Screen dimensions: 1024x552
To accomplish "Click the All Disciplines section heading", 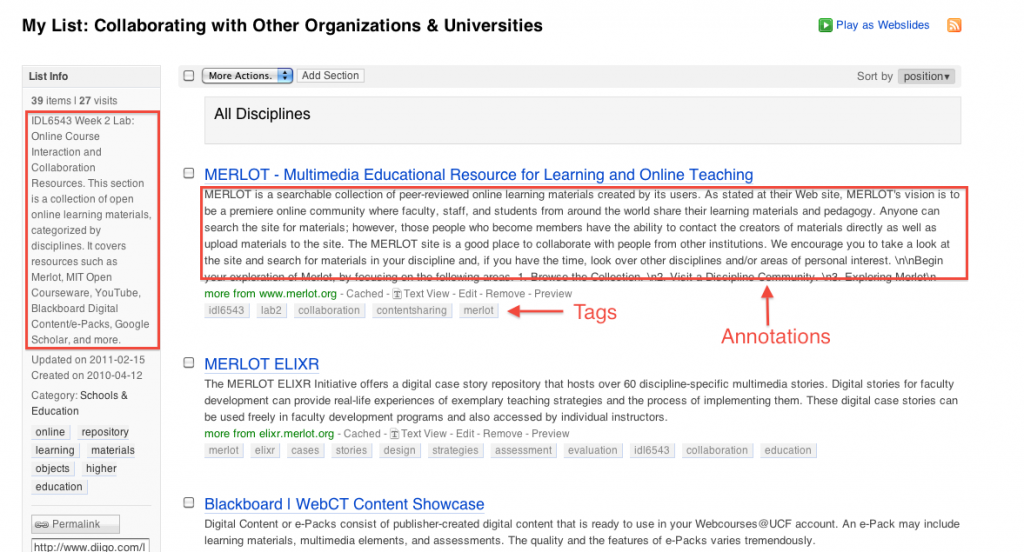I will [x=263, y=114].
